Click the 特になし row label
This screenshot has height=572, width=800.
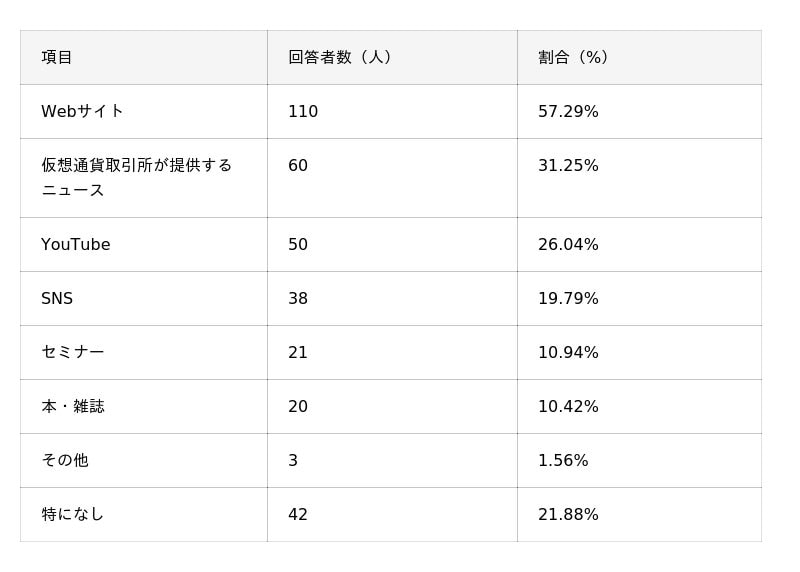click(x=73, y=515)
